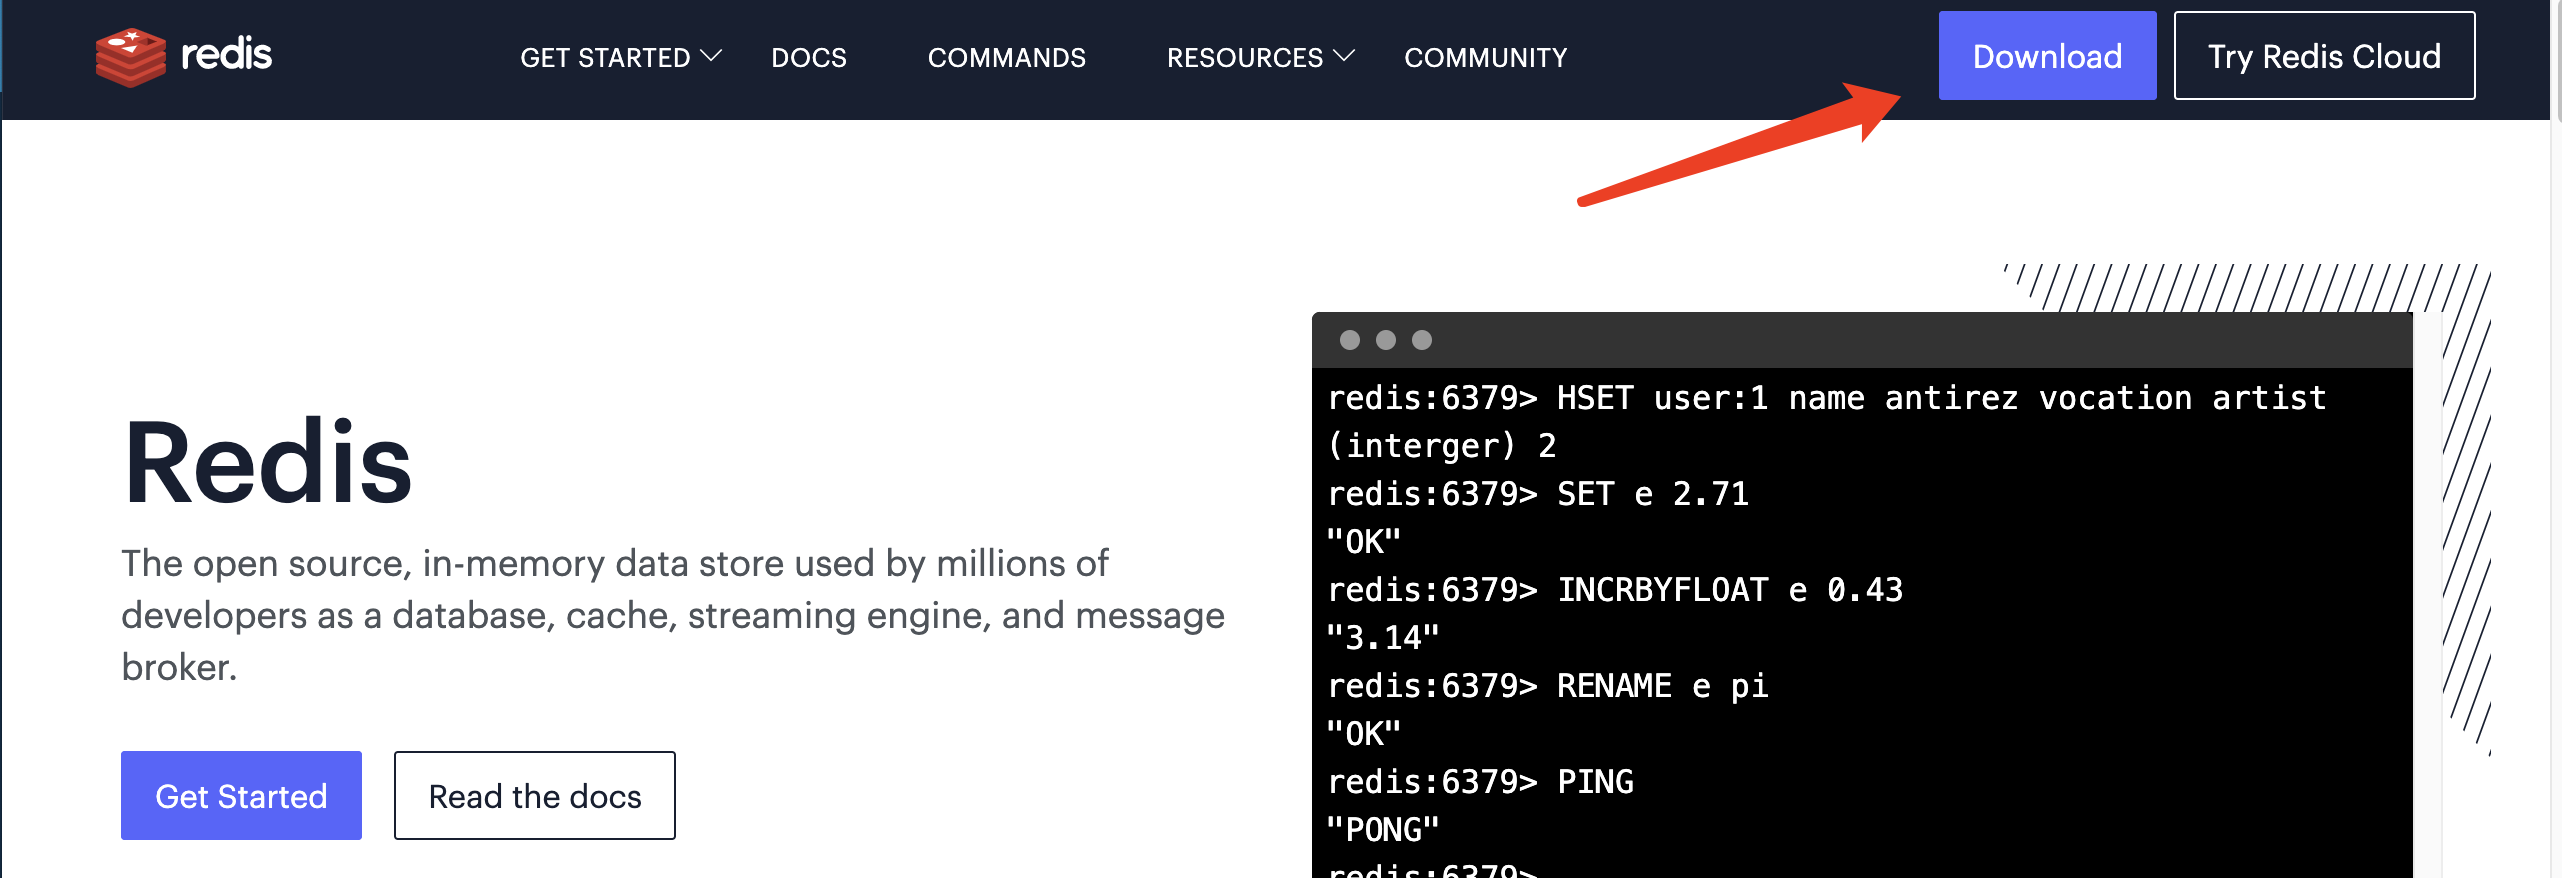Screen dimensions: 2562x878
Task: Click the HSET user:1 command line
Action: tap(1826, 398)
